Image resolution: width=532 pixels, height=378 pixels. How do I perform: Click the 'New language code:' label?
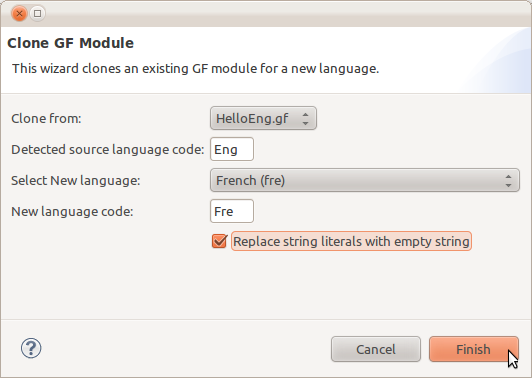coord(72,212)
